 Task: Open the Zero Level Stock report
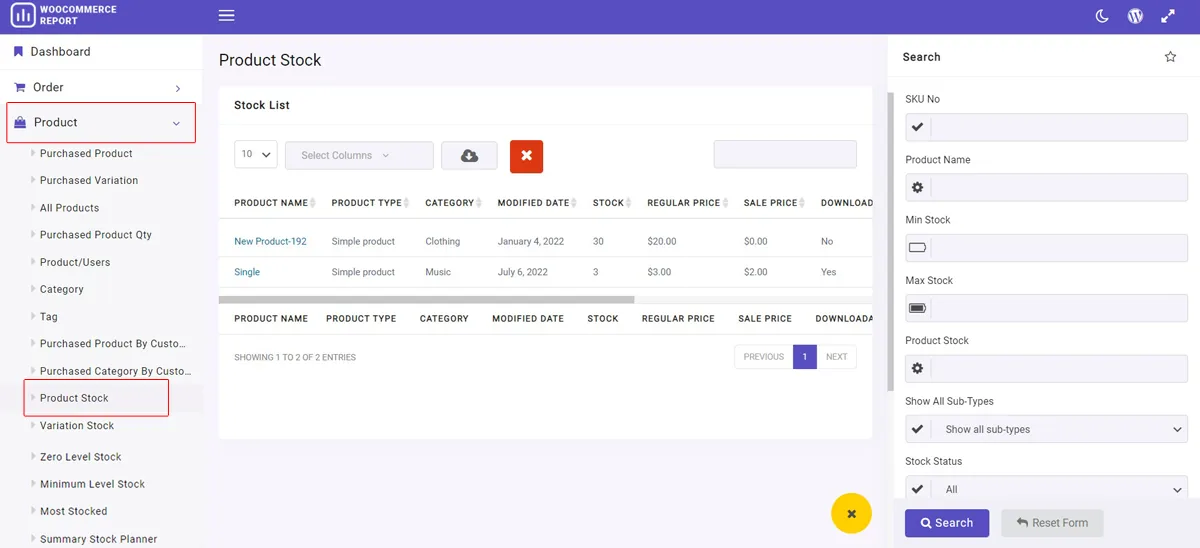[x=80, y=457]
